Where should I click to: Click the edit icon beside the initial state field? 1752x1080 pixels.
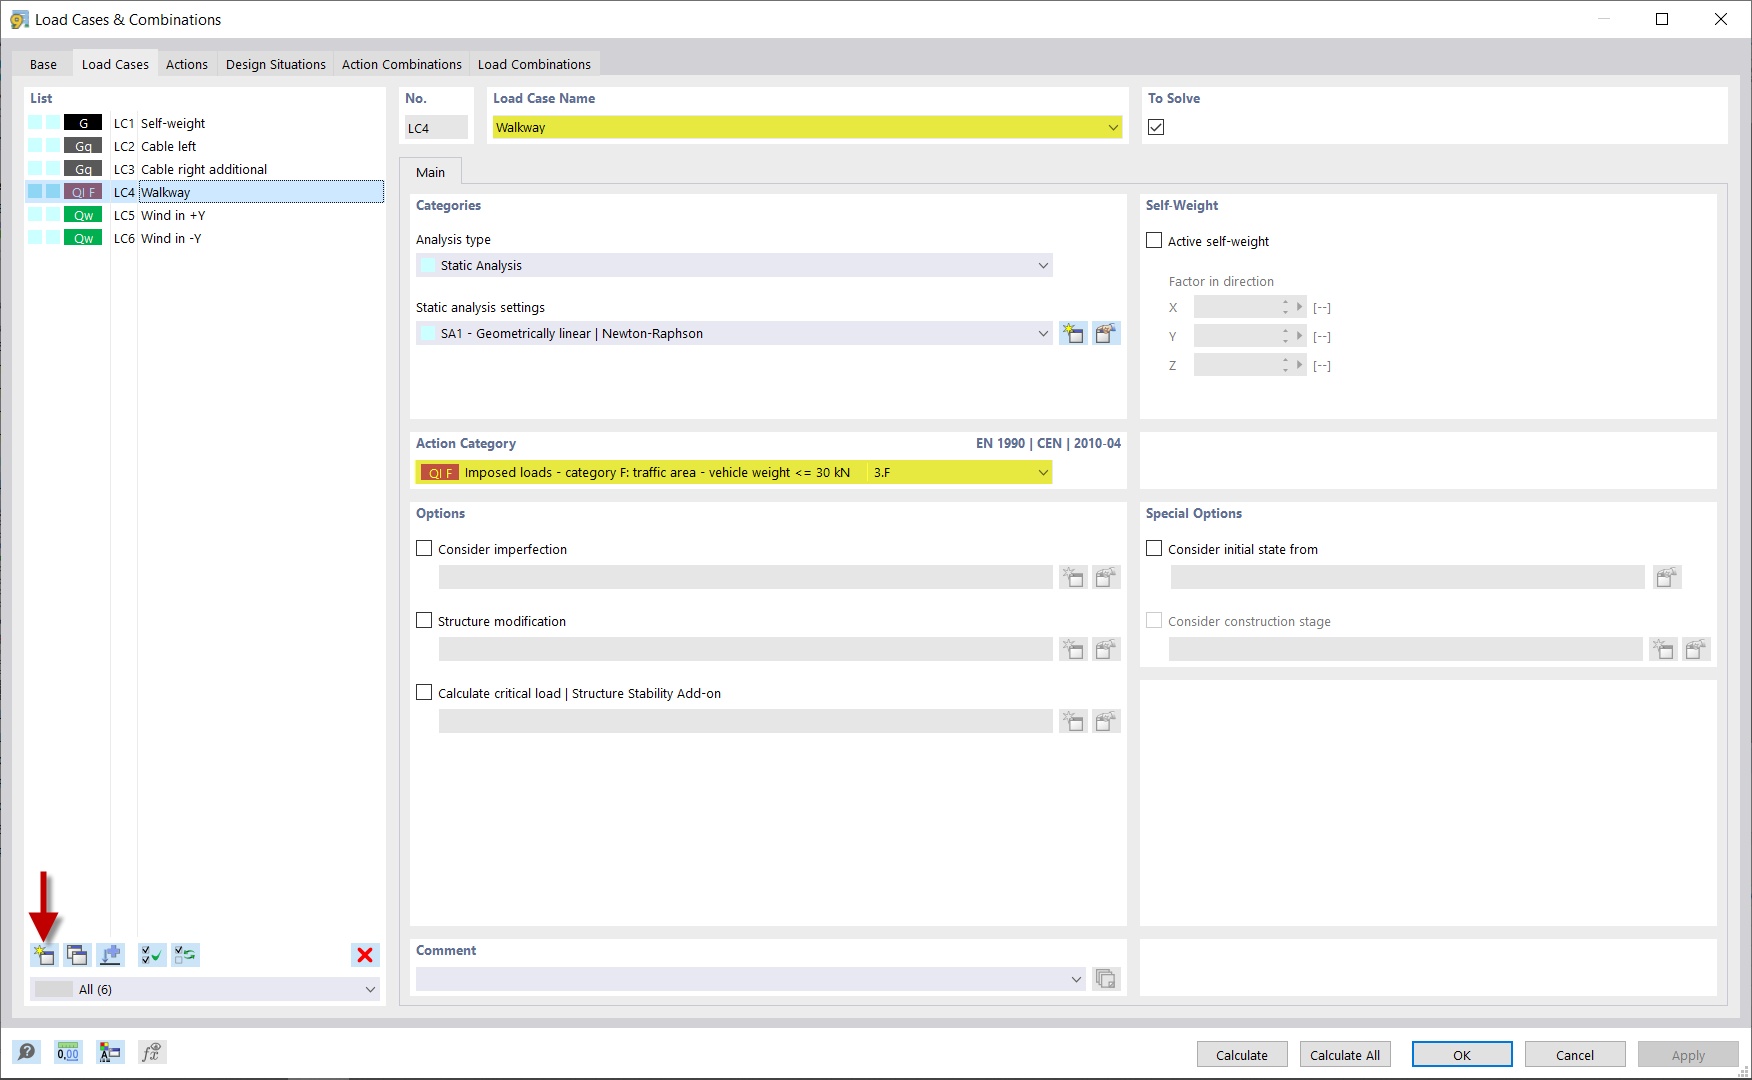pos(1667,577)
